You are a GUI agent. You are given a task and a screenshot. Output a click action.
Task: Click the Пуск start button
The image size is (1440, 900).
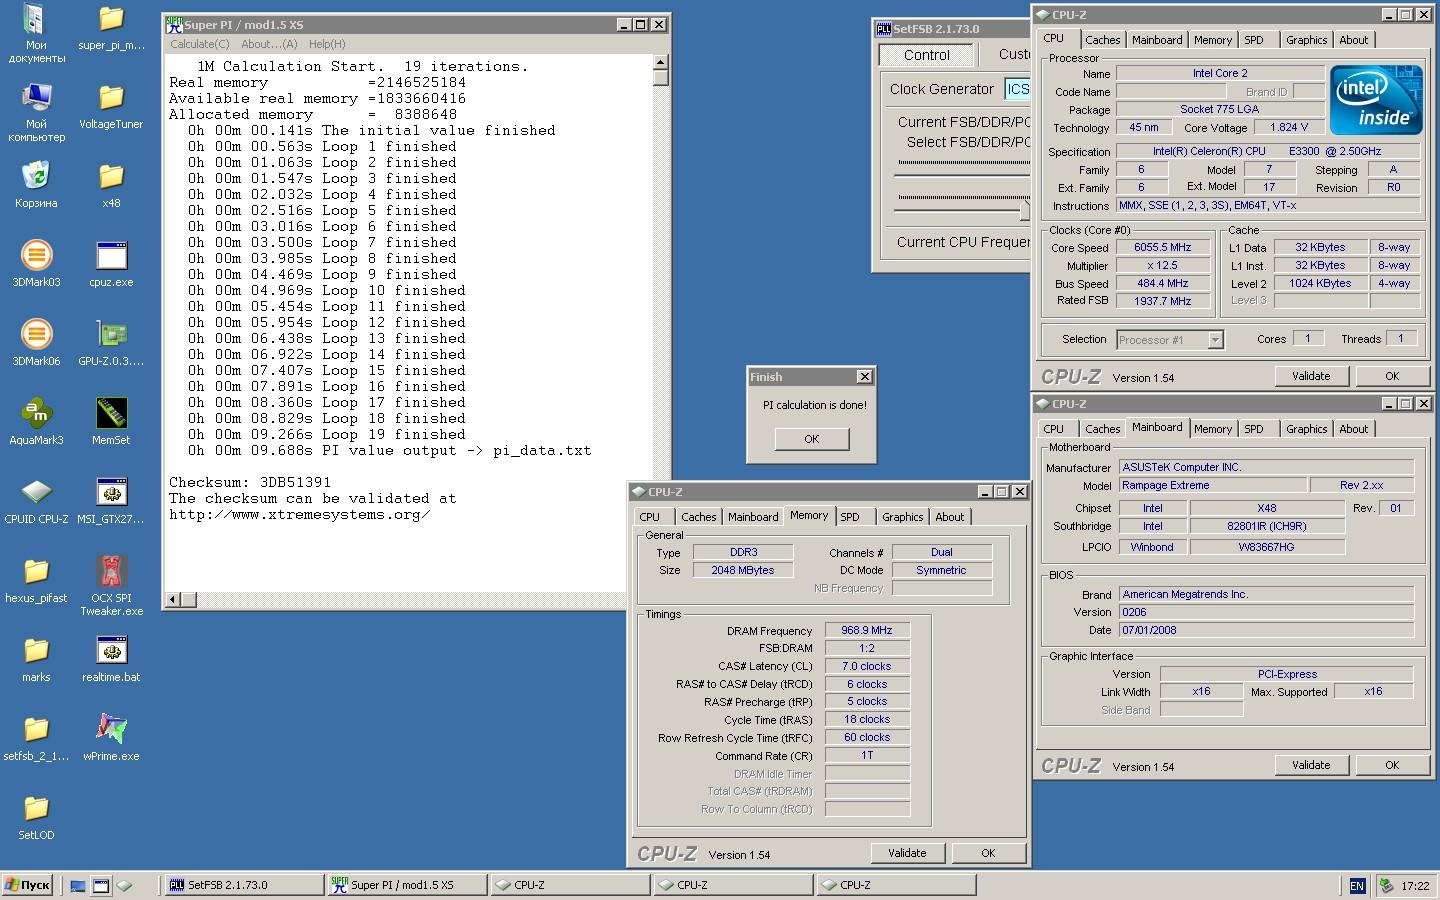(28, 885)
